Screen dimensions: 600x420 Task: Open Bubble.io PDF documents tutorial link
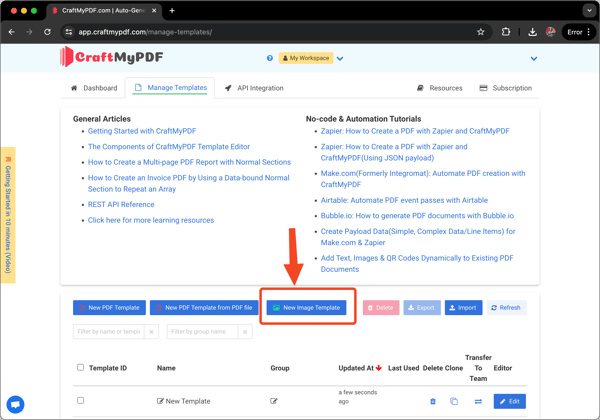coord(417,216)
